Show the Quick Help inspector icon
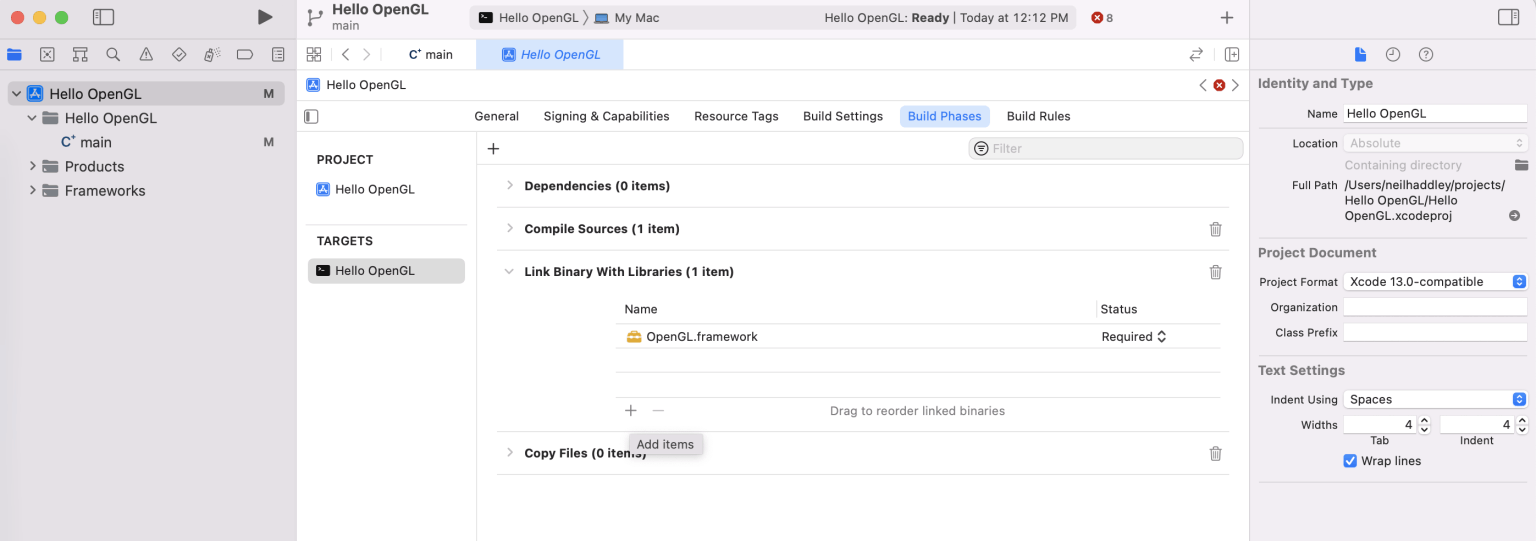Image resolution: width=1536 pixels, height=541 pixels. pos(1426,54)
